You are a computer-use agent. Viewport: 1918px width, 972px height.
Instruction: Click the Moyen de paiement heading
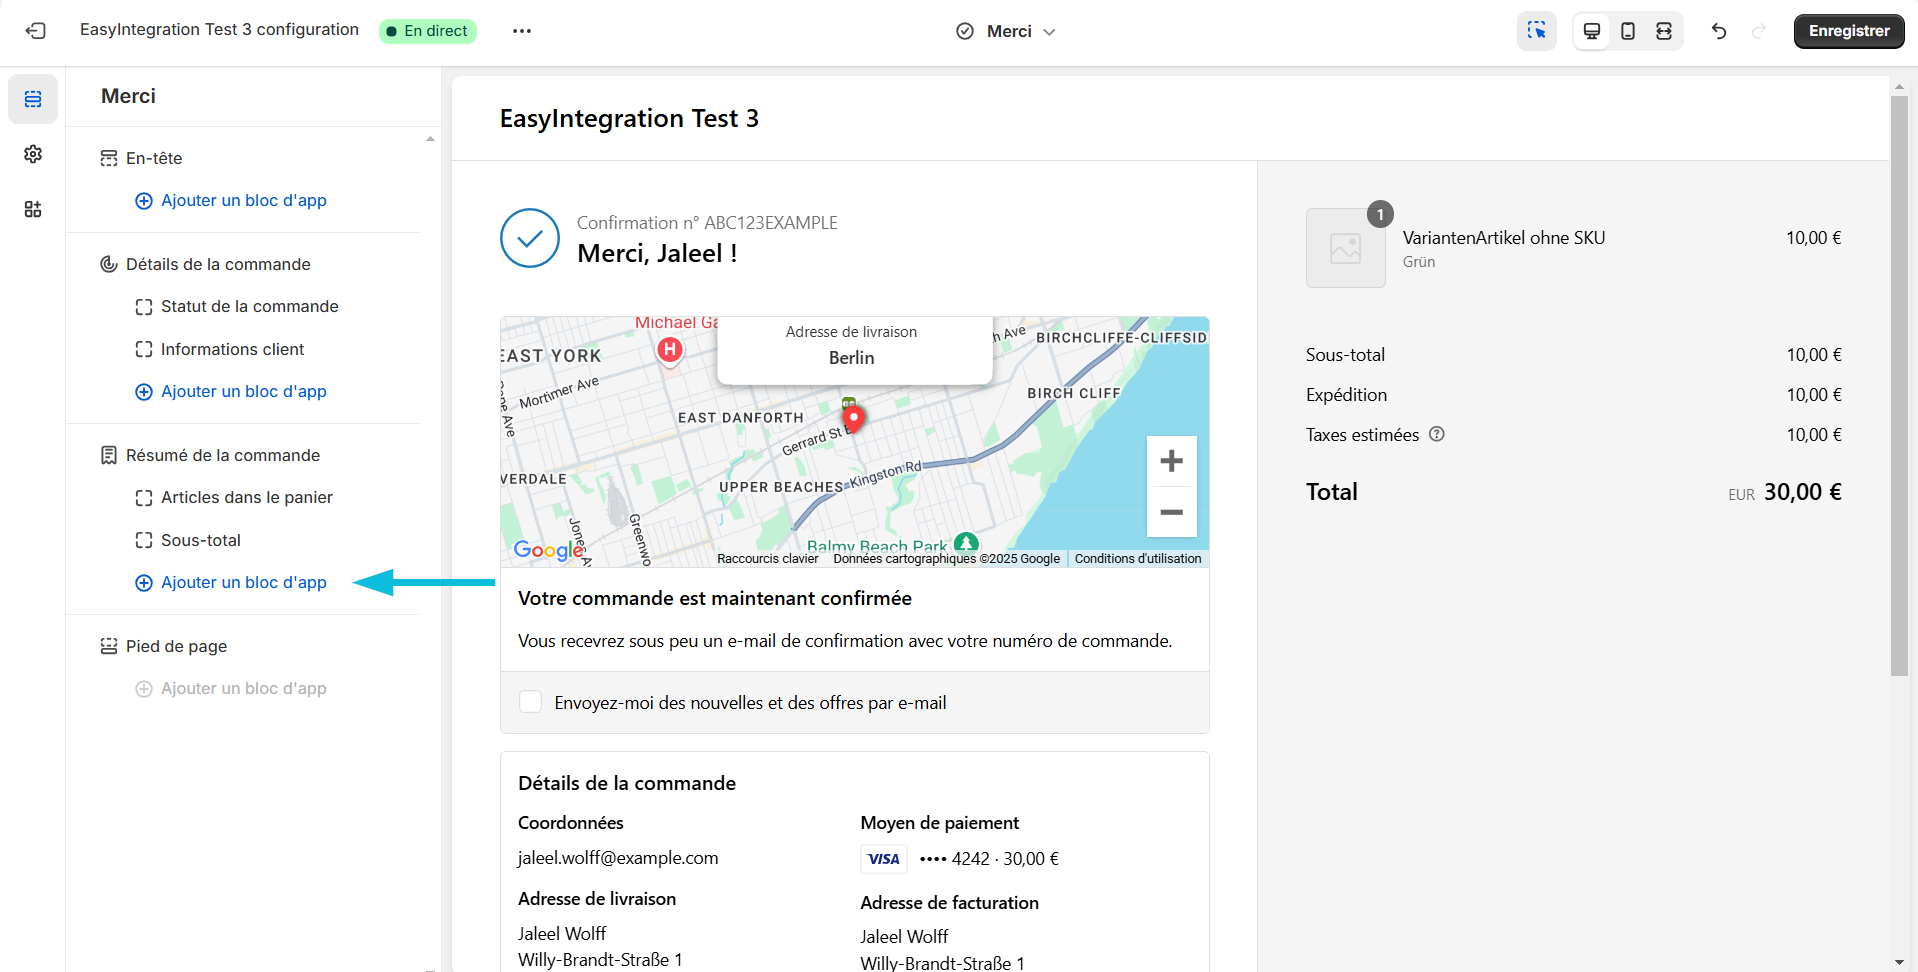pyautogui.click(x=940, y=823)
